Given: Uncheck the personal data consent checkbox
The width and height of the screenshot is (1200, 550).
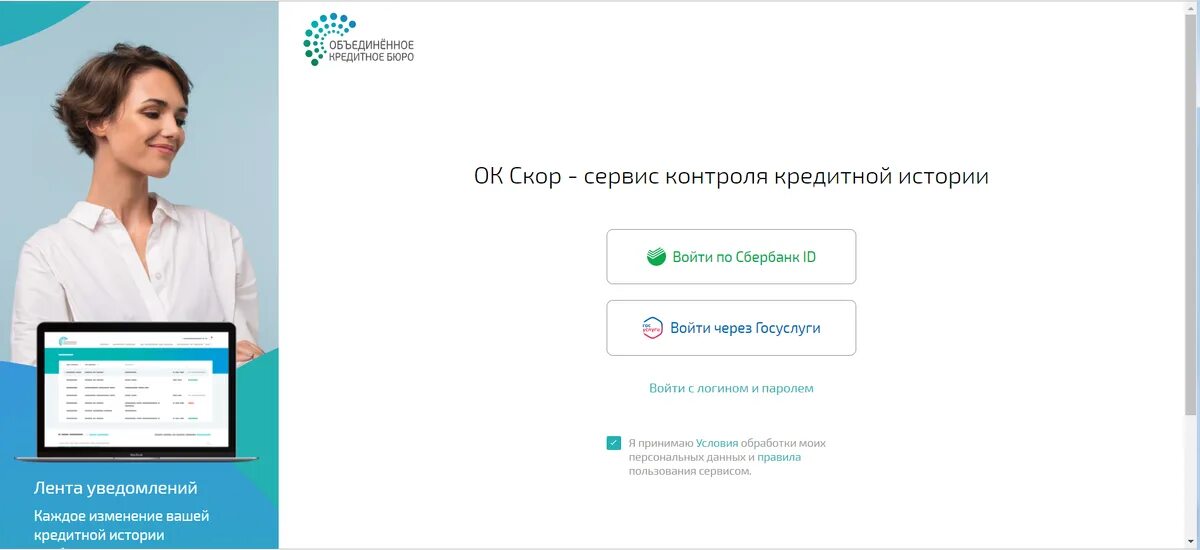Looking at the screenshot, I should (x=614, y=443).
